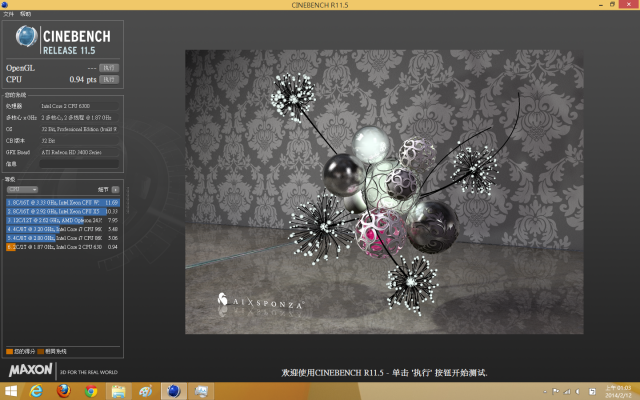Click the input method tray icon
Image resolution: width=640 pixels, height=400 pixels.
click(592, 392)
